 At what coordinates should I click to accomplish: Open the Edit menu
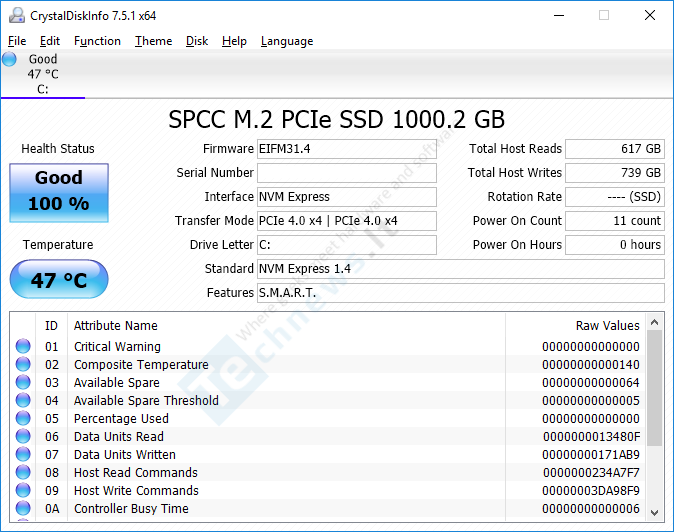(49, 41)
